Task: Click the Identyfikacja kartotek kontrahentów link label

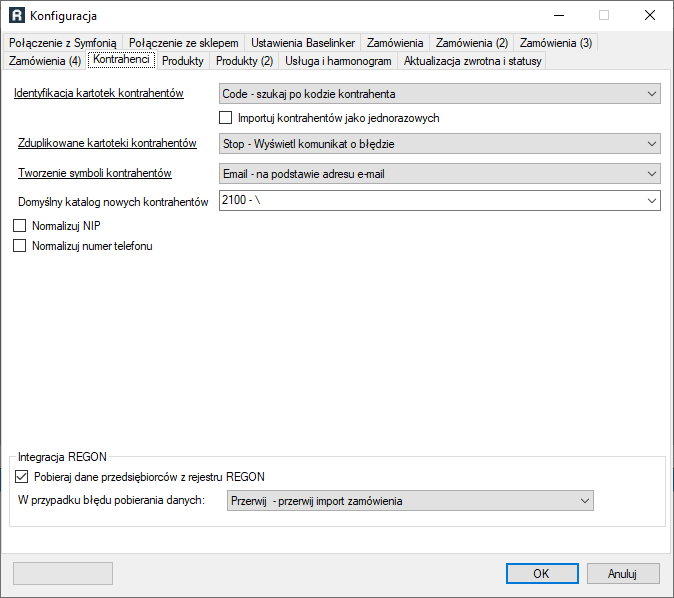Action: (x=99, y=93)
